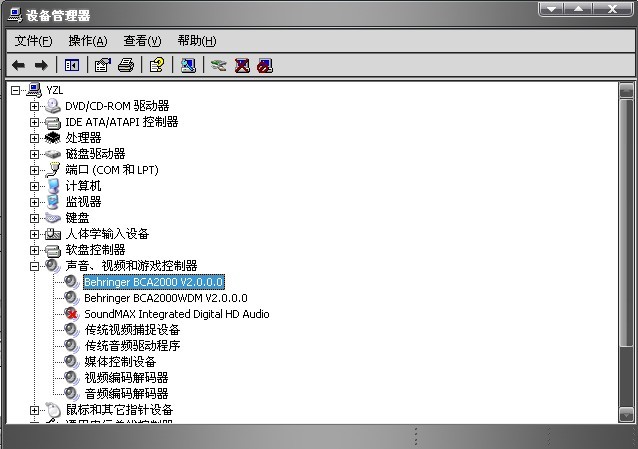The image size is (638, 449).
Task: Open the 操作(A) menu
Action: tap(88, 41)
